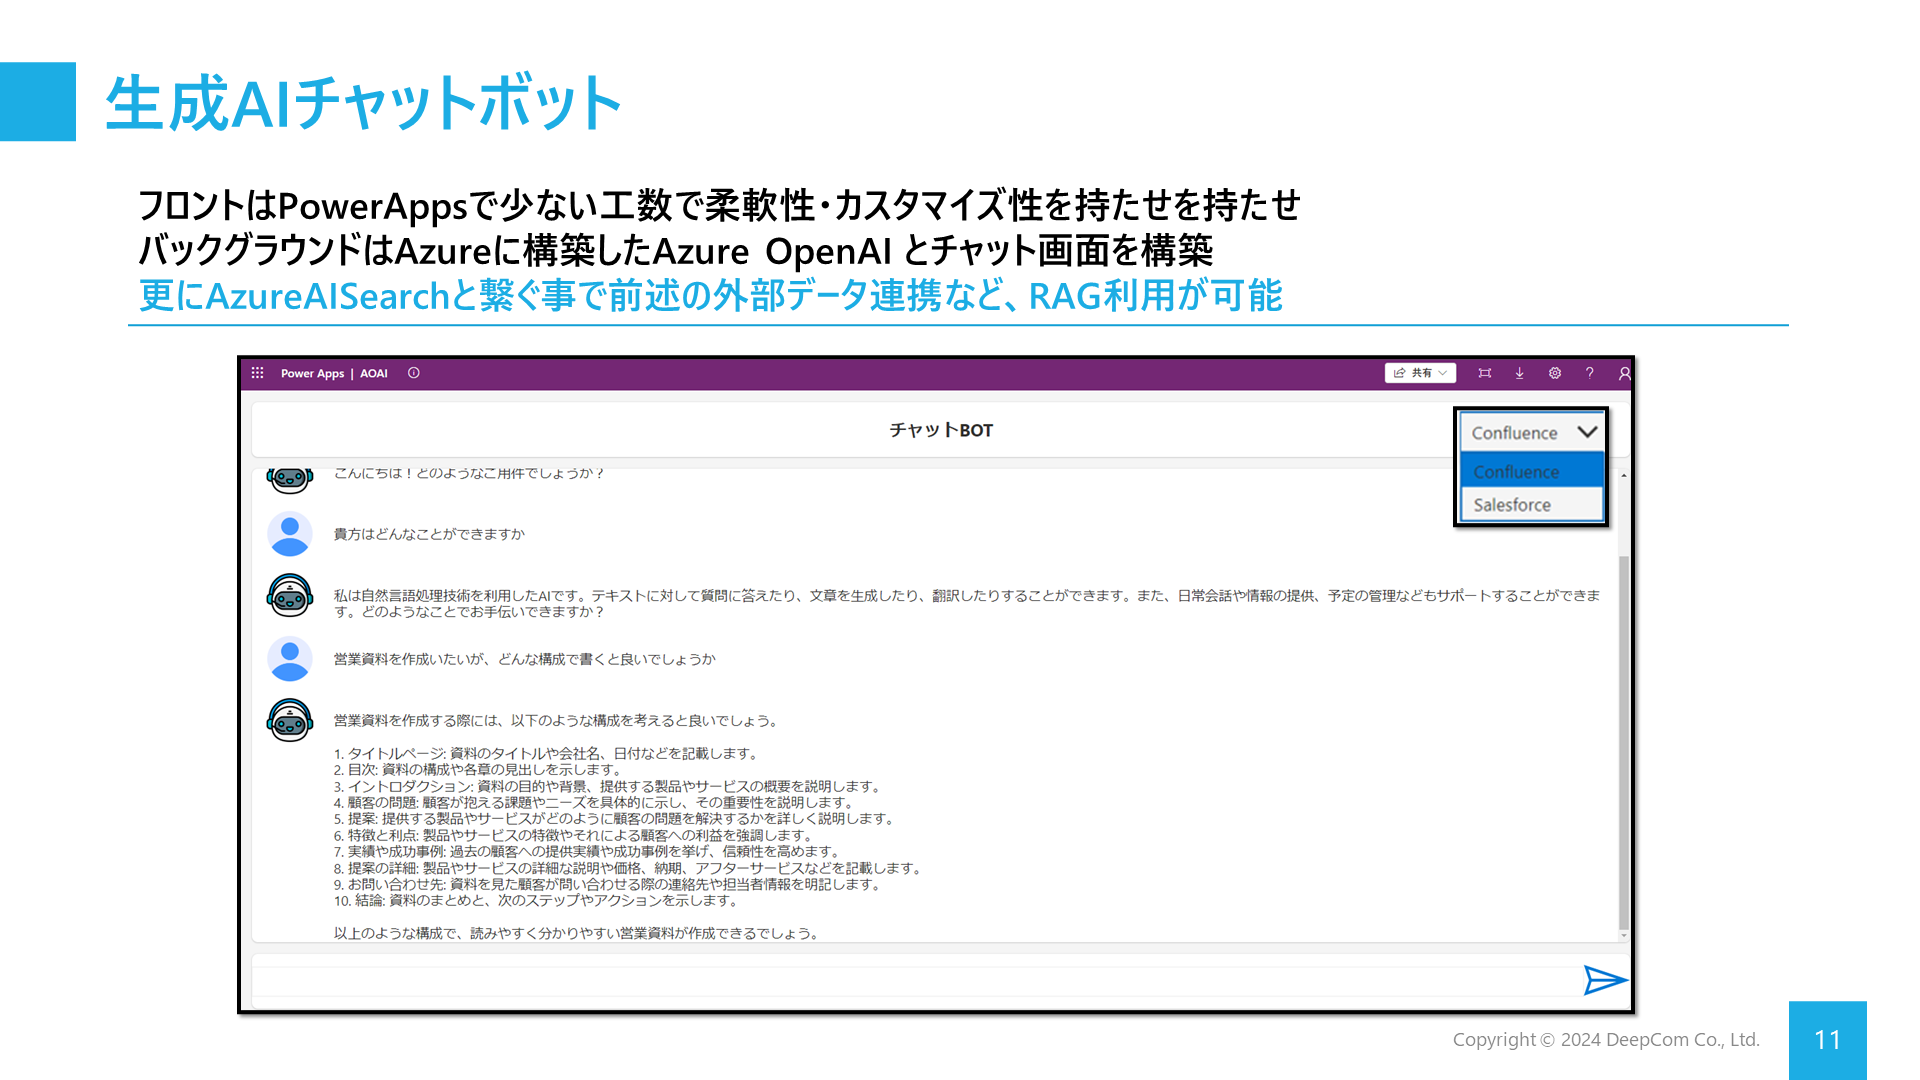The width and height of the screenshot is (1920, 1080).
Task: Open the user account icon
Action: coord(1624,373)
